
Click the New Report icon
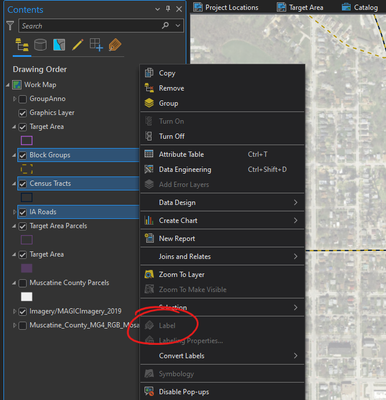click(149, 238)
